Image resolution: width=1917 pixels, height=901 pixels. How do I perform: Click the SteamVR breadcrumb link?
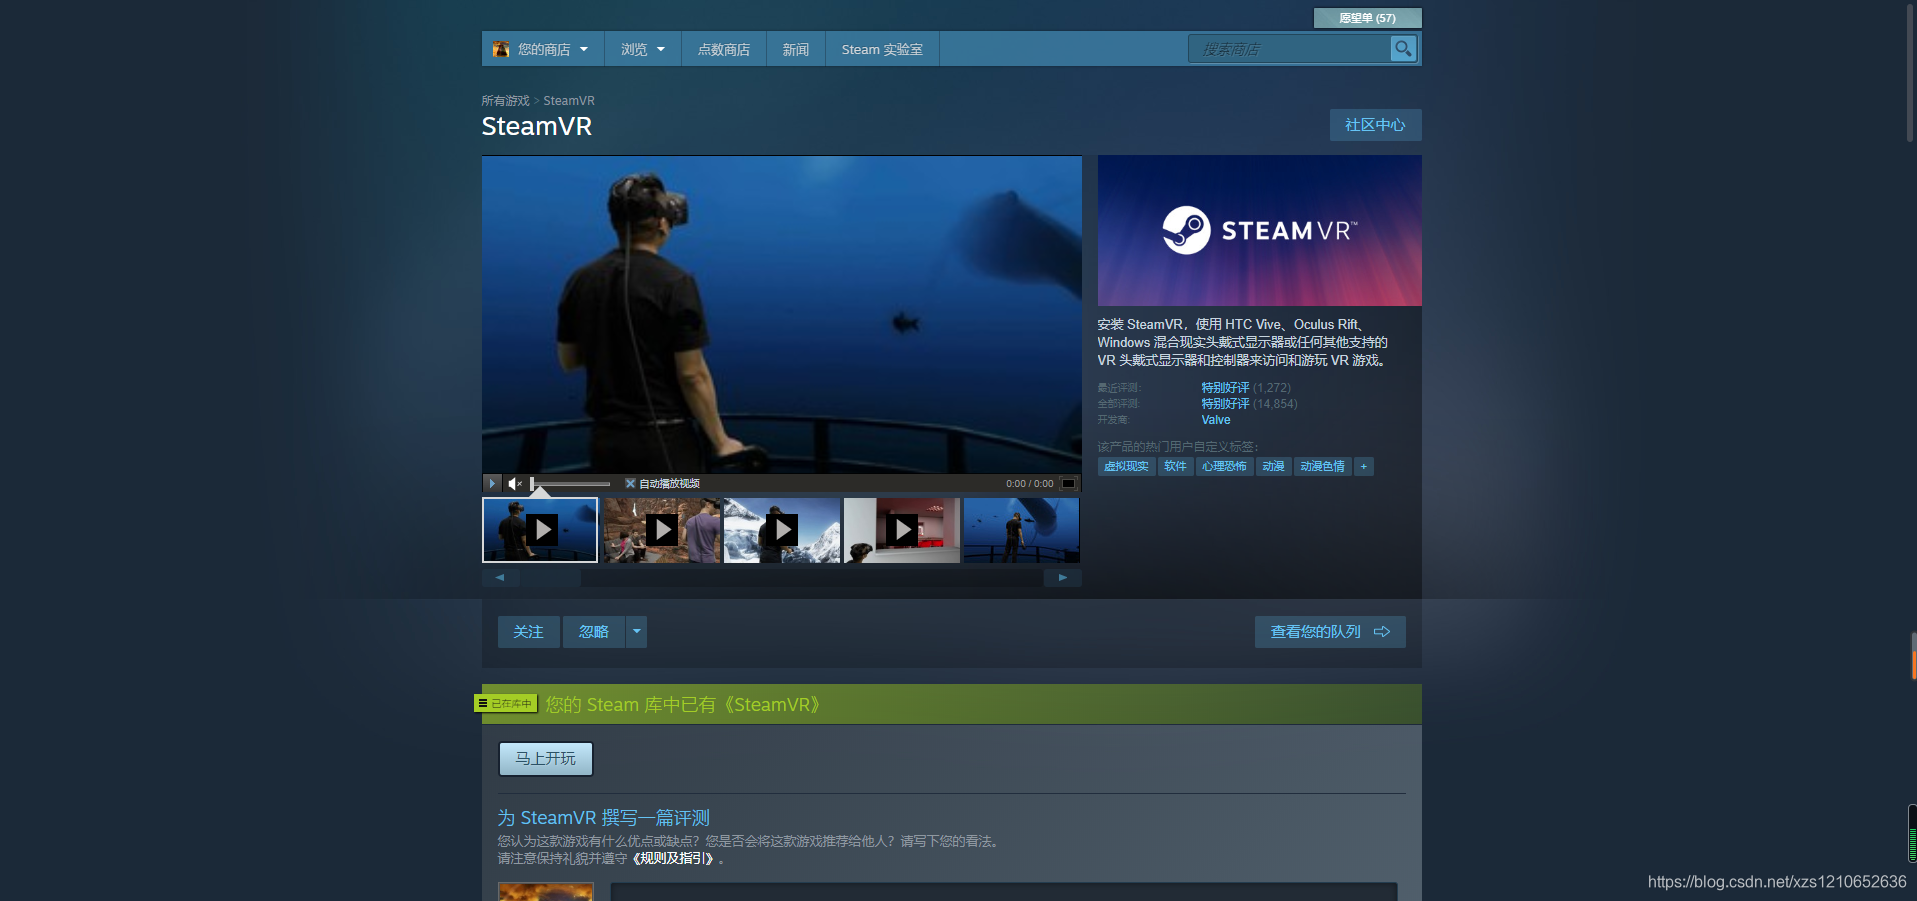[x=569, y=101]
